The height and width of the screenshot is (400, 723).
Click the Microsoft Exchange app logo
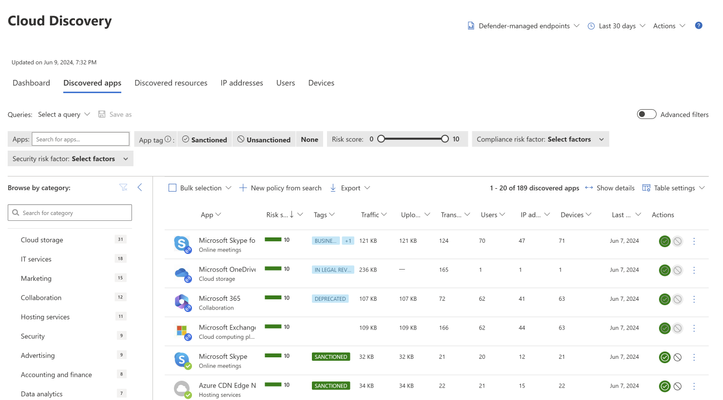click(182, 331)
